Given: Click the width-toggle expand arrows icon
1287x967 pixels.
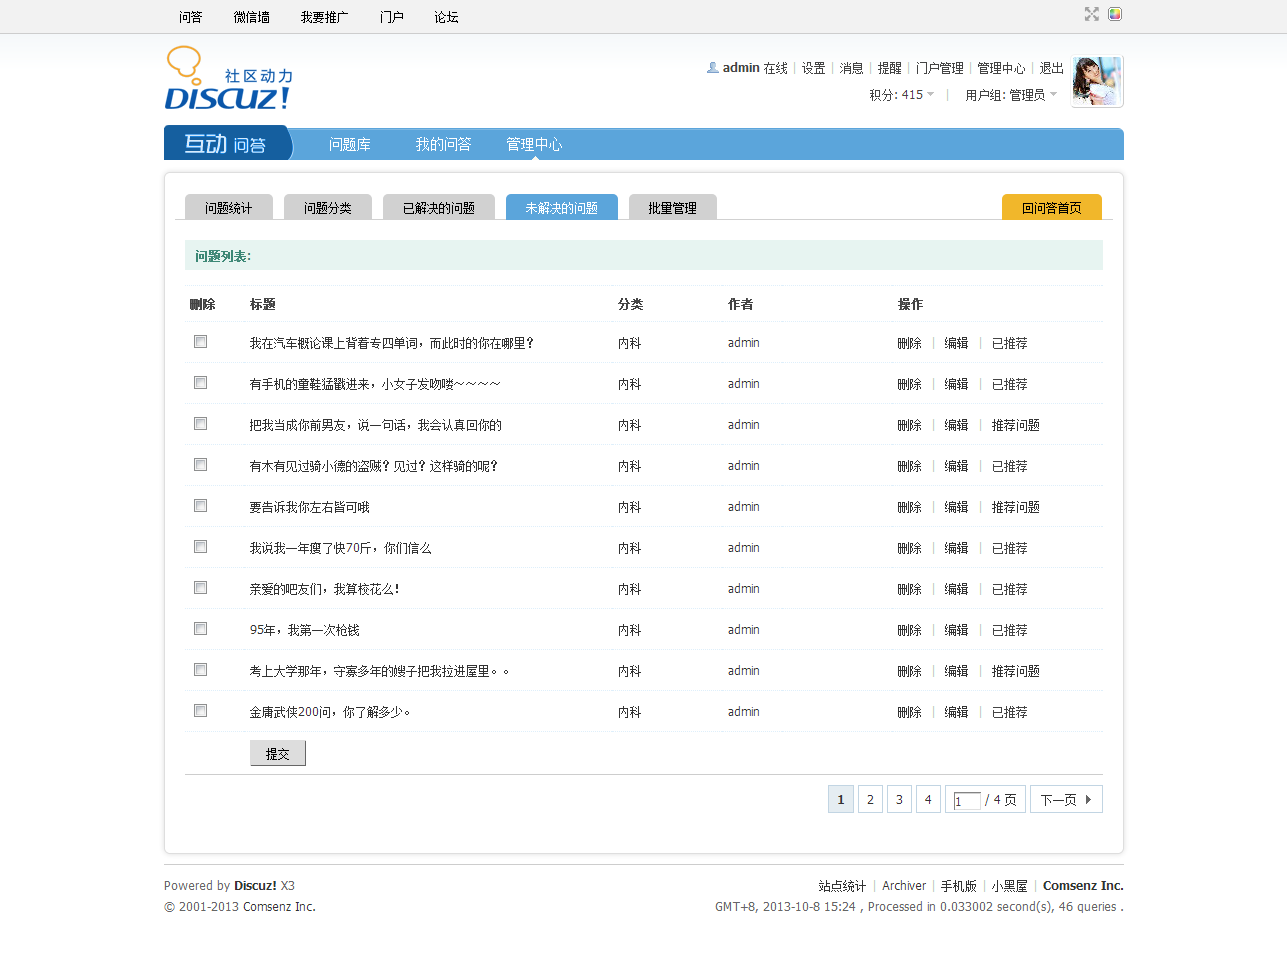Looking at the screenshot, I should (1091, 14).
